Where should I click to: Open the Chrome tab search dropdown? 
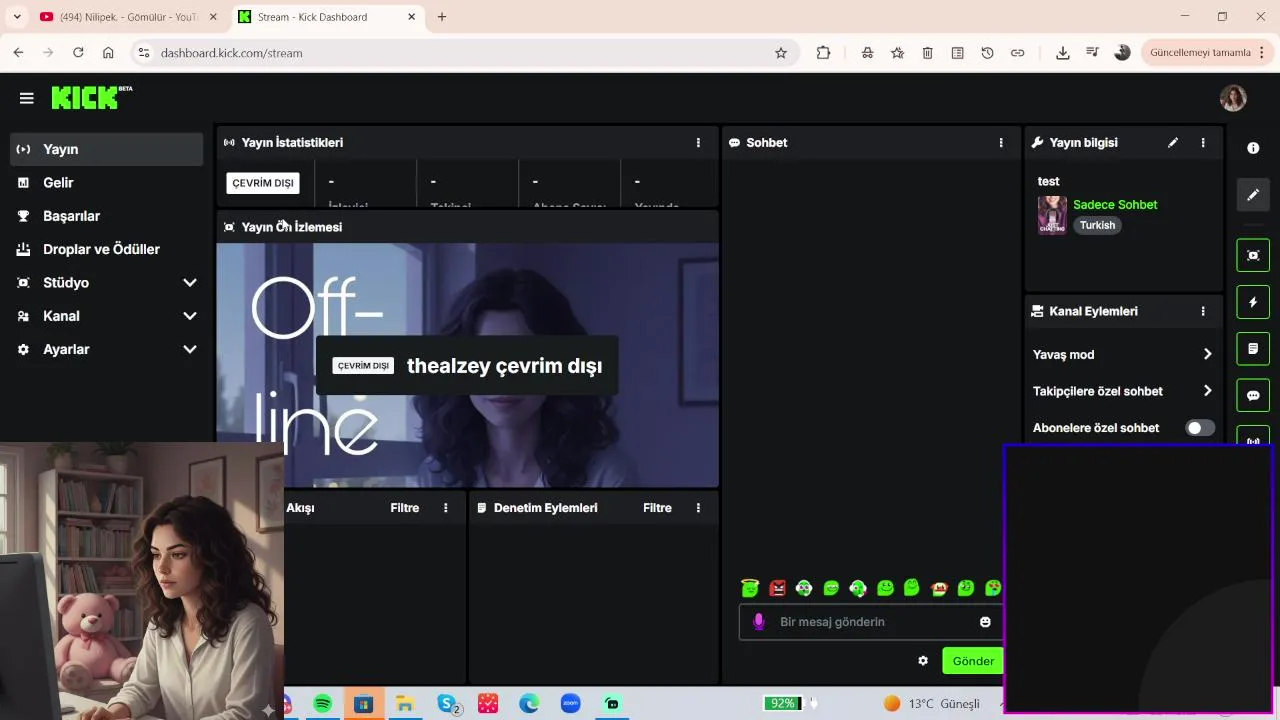17,17
